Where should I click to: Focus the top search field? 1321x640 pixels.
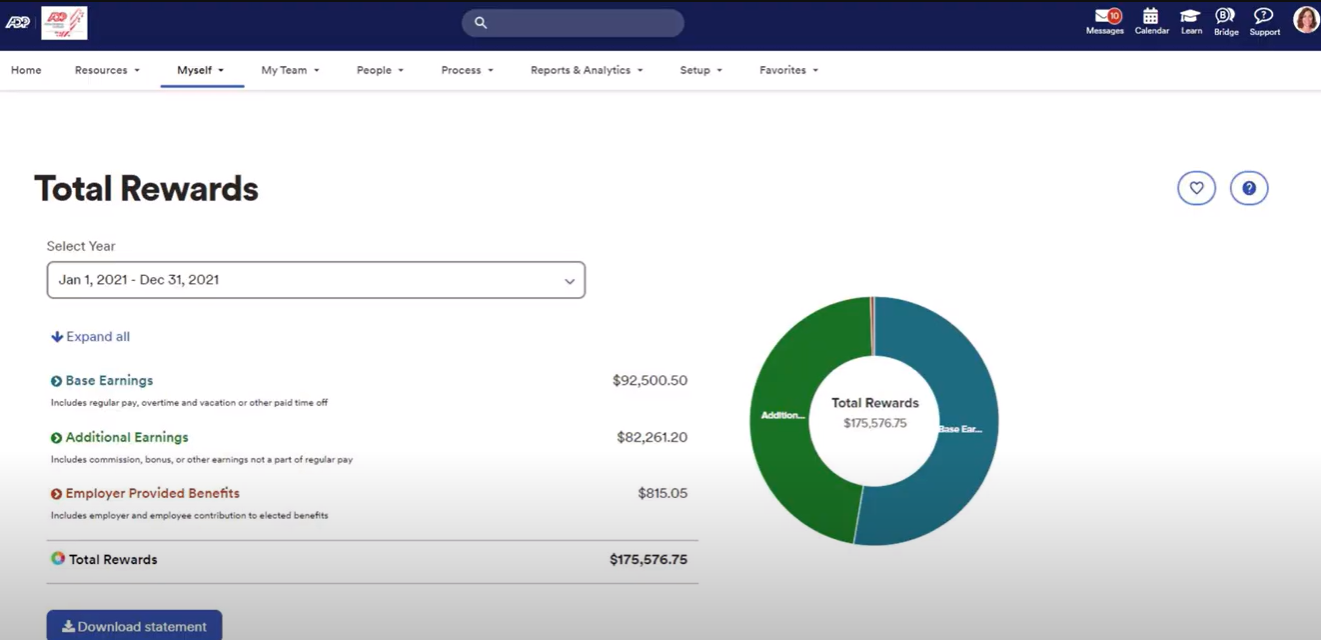click(573, 23)
